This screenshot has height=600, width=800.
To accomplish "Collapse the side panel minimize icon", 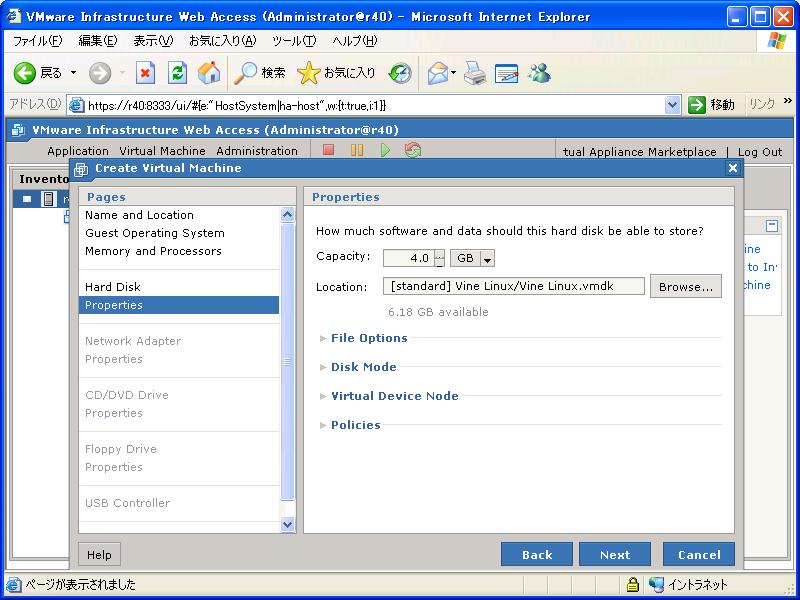I will point(772,226).
